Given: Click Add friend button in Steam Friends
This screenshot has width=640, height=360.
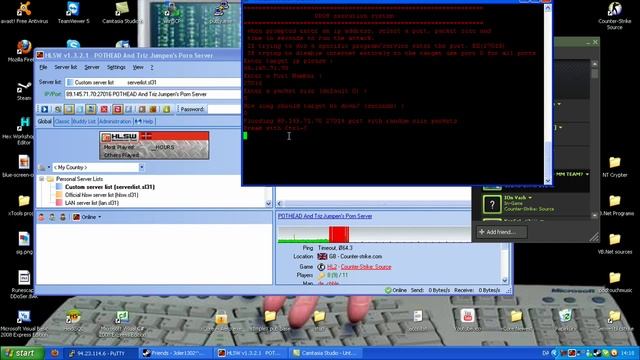Looking at the screenshot, I should [x=501, y=232].
